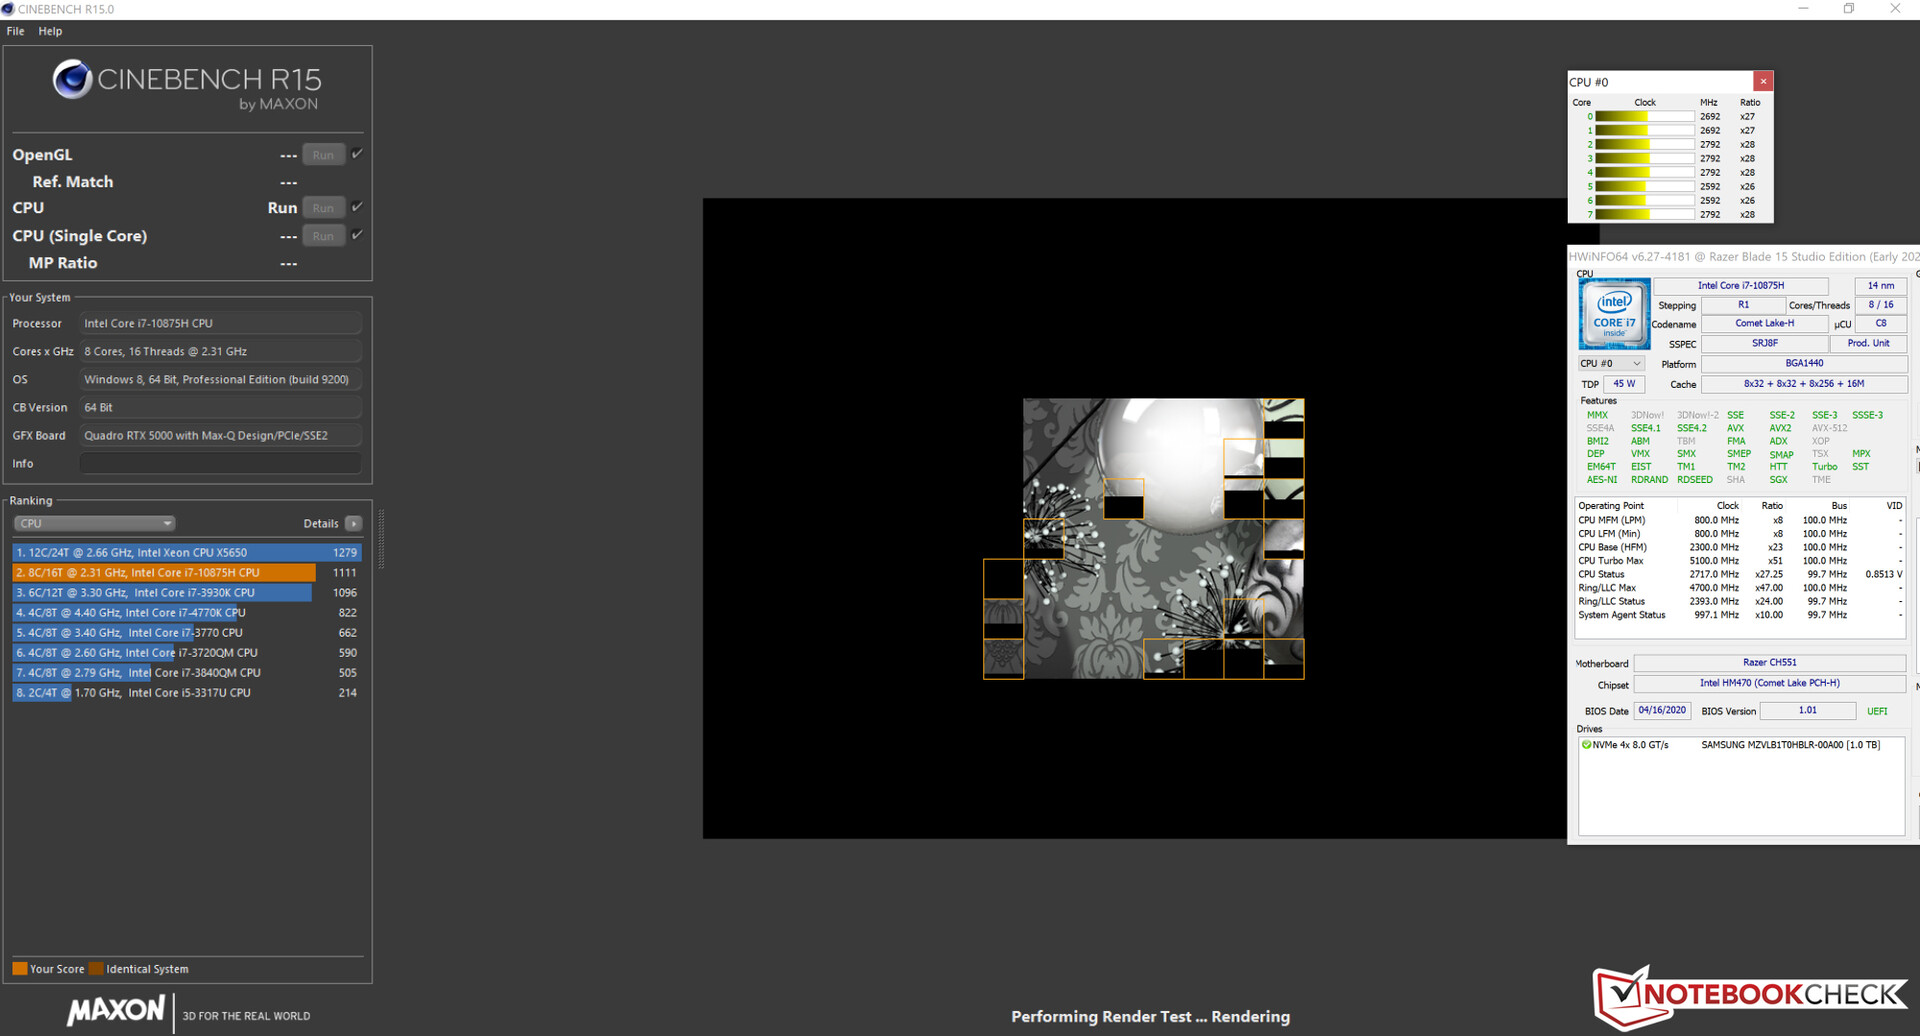
Task: Click the MAXON logo
Action: [116, 1010]
